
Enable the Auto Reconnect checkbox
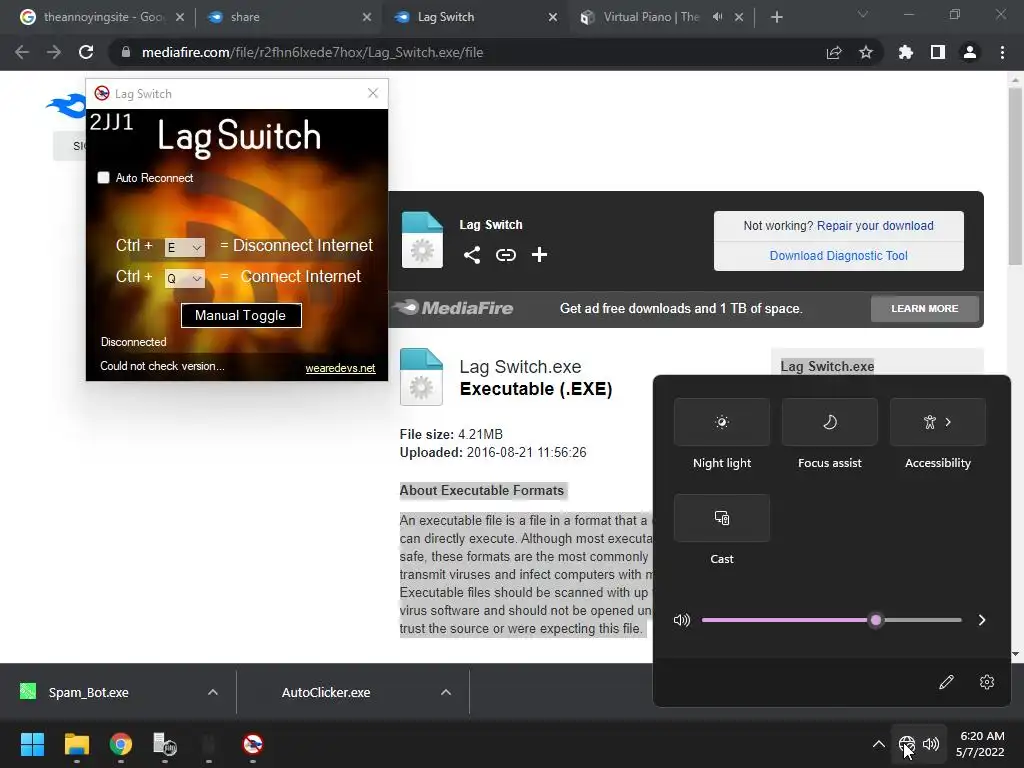pos(103,178)
